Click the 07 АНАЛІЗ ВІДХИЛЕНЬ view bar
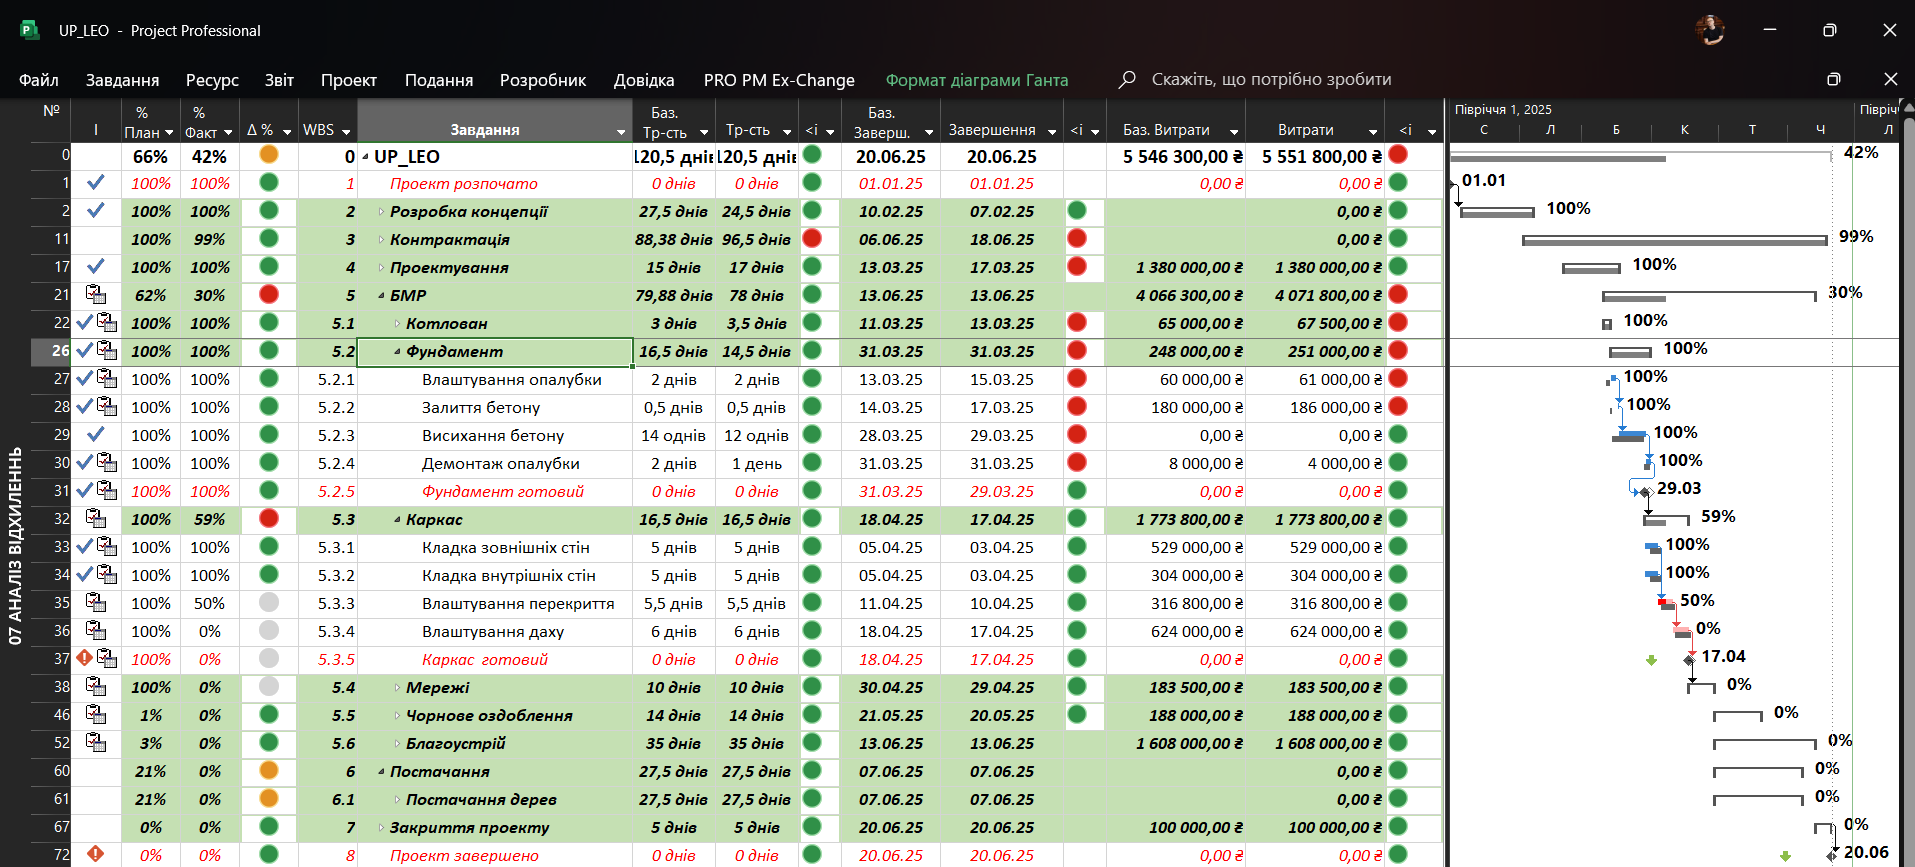The height and width of the screenshot is (867, 1915). [x=15, y=545]
